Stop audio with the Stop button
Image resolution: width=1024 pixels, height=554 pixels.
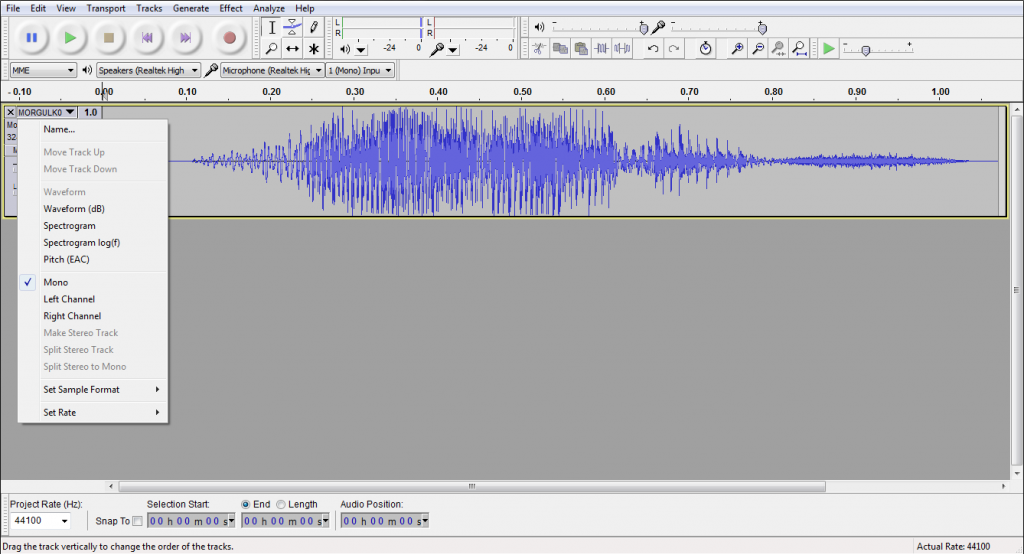[x=108, y=38]
